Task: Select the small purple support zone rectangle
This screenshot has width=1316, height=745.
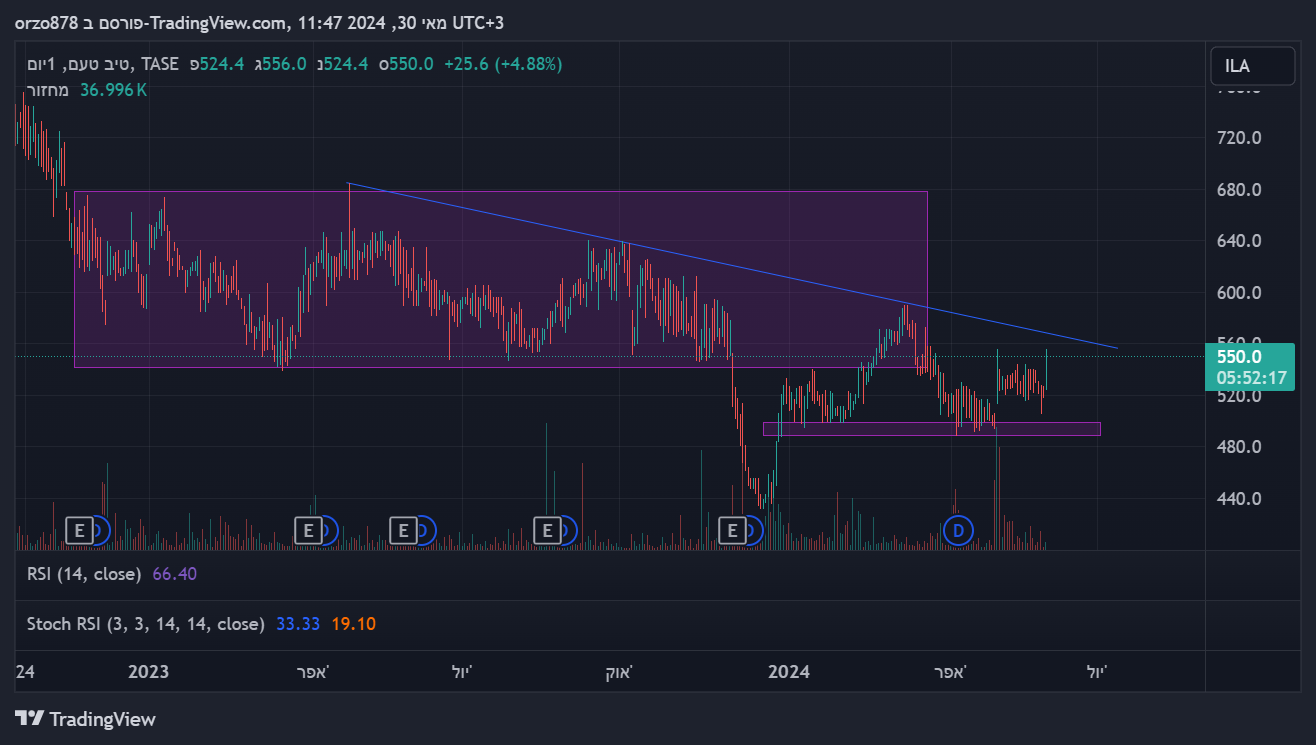Action: pyautogui.click(x=931, y=429)
